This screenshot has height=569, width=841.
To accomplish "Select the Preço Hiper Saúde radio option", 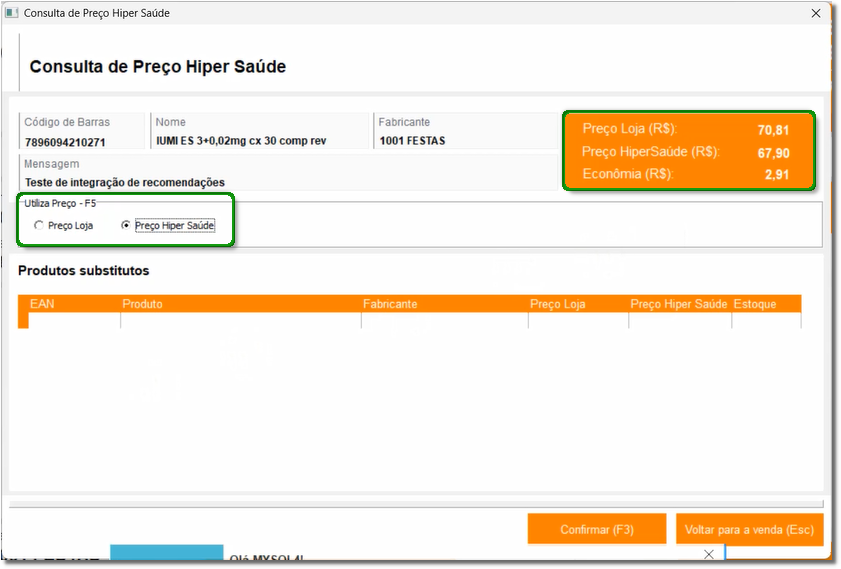I will [x=168, y=226].
